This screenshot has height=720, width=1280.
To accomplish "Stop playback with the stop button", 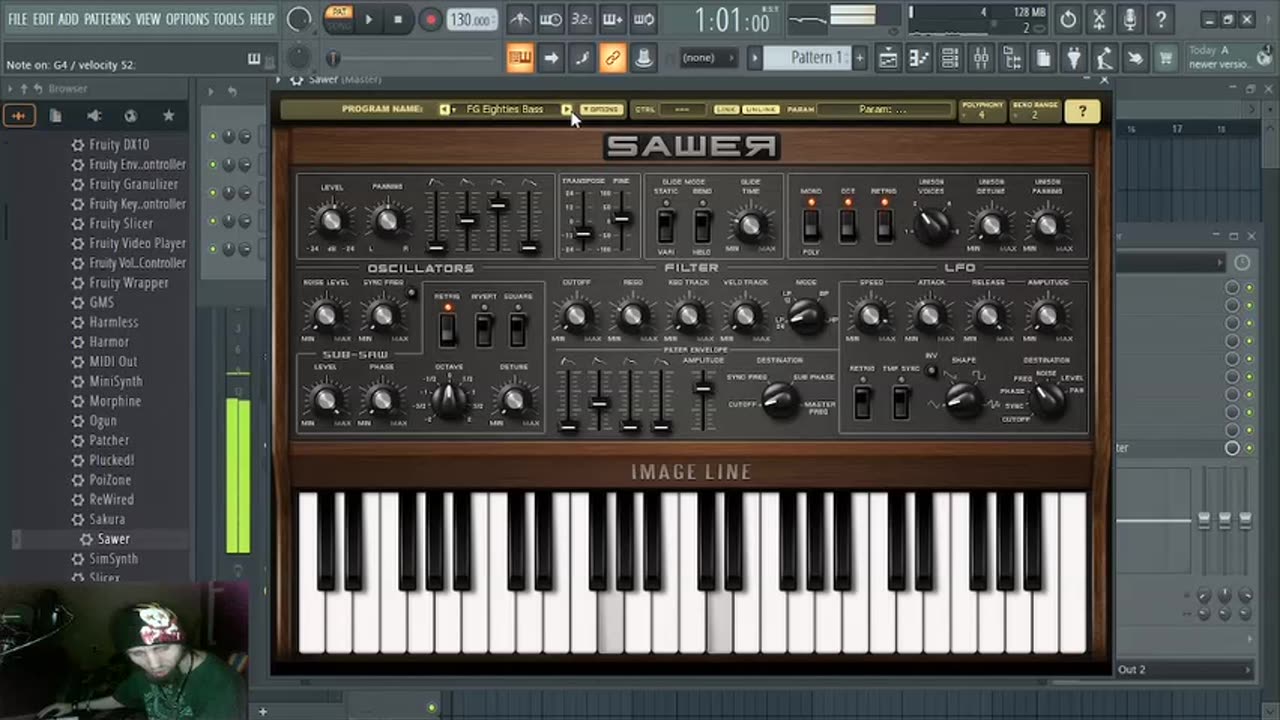I will (x=398, y=19).
